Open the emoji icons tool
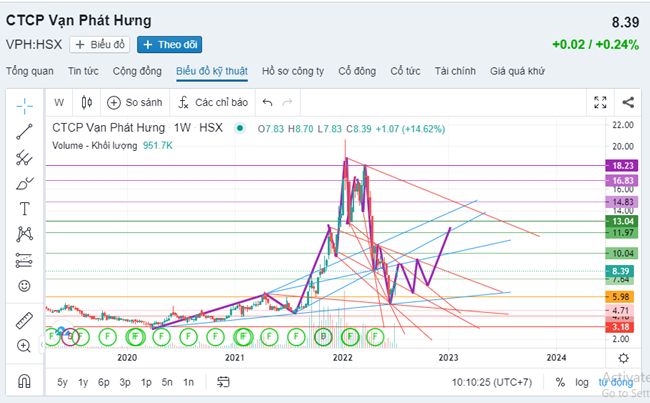 click(24, 286)
